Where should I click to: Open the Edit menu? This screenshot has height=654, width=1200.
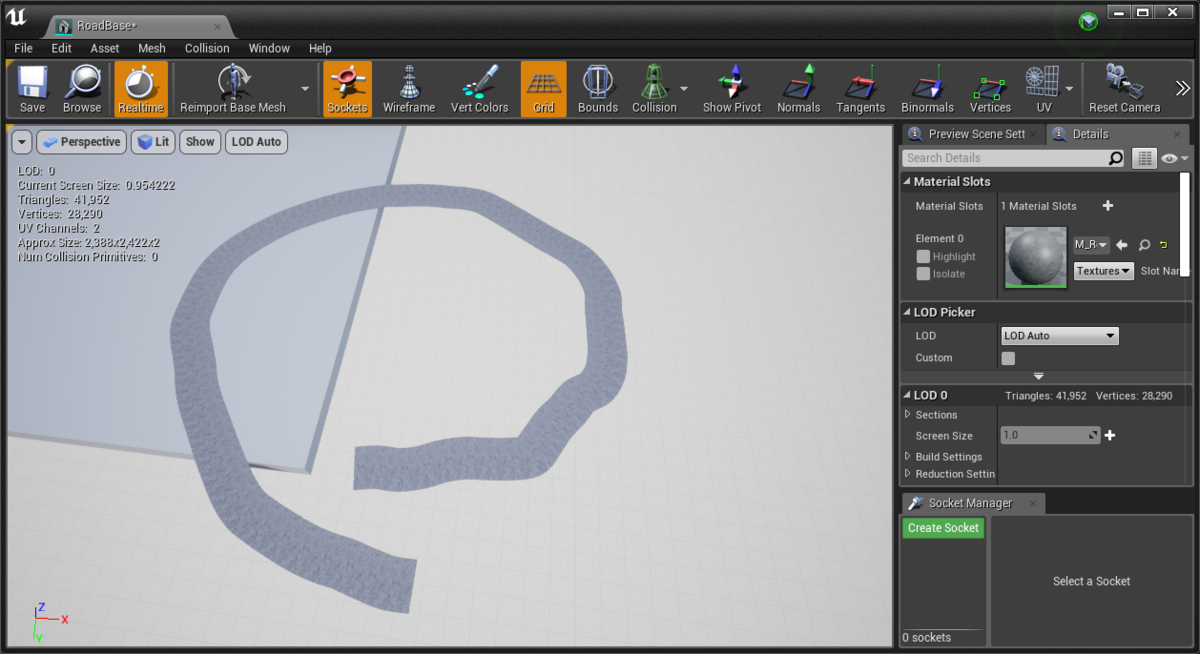coord(62,48)
